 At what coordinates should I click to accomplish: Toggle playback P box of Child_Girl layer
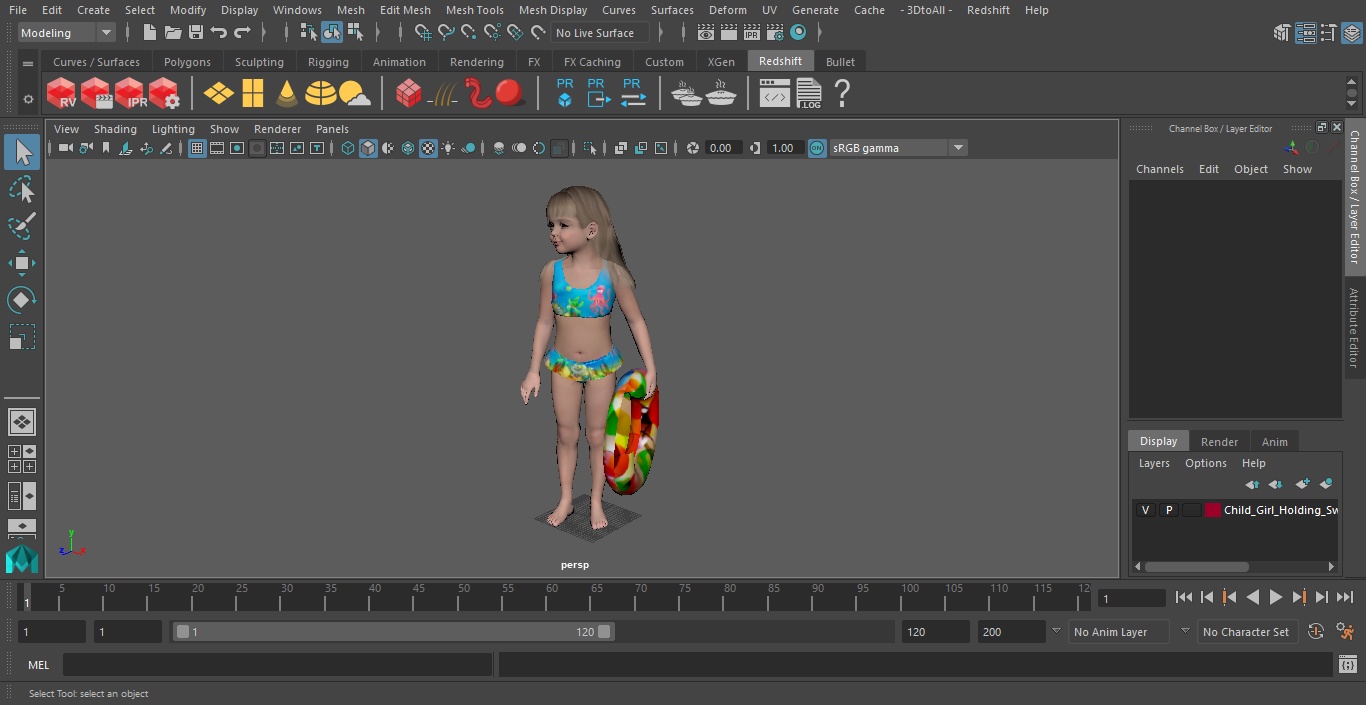(x=1168, y=510)
